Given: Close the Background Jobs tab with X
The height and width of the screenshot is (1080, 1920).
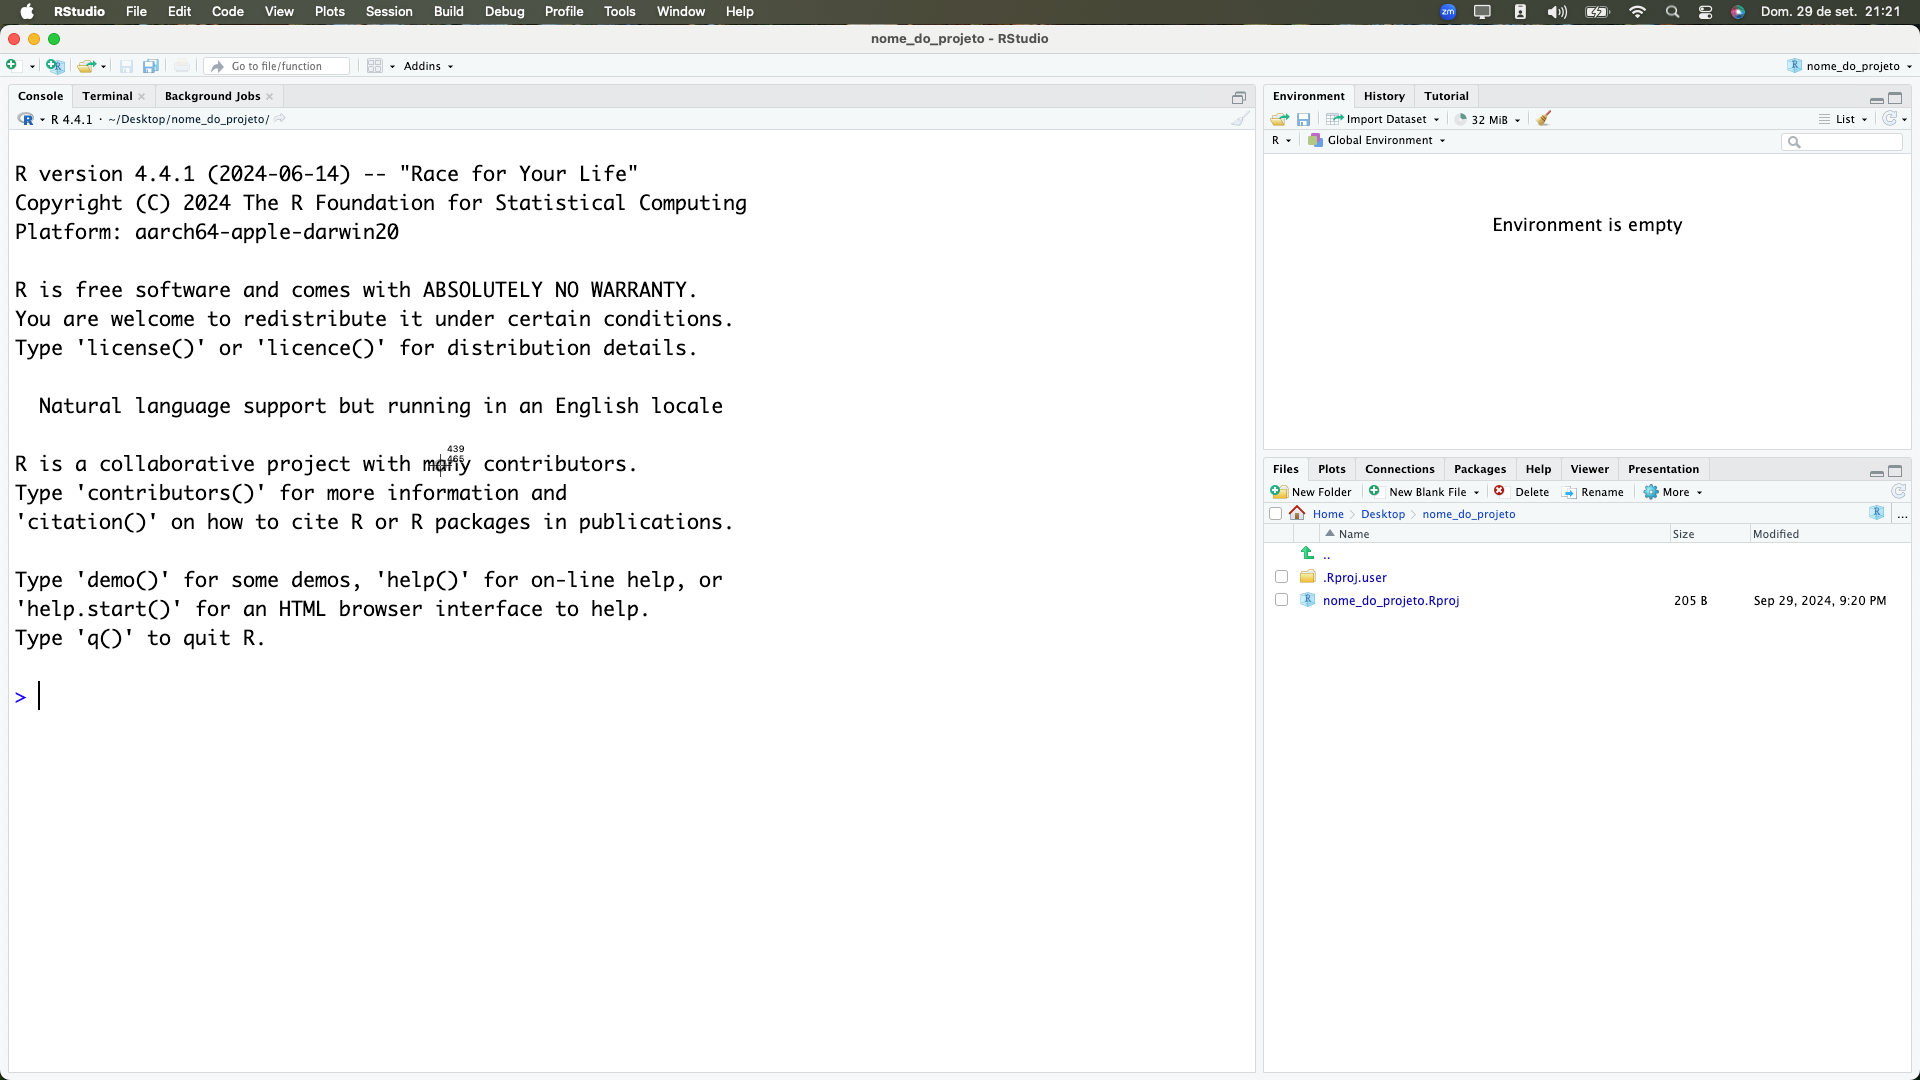Looking at the screenshot, I should click(270, 97).
